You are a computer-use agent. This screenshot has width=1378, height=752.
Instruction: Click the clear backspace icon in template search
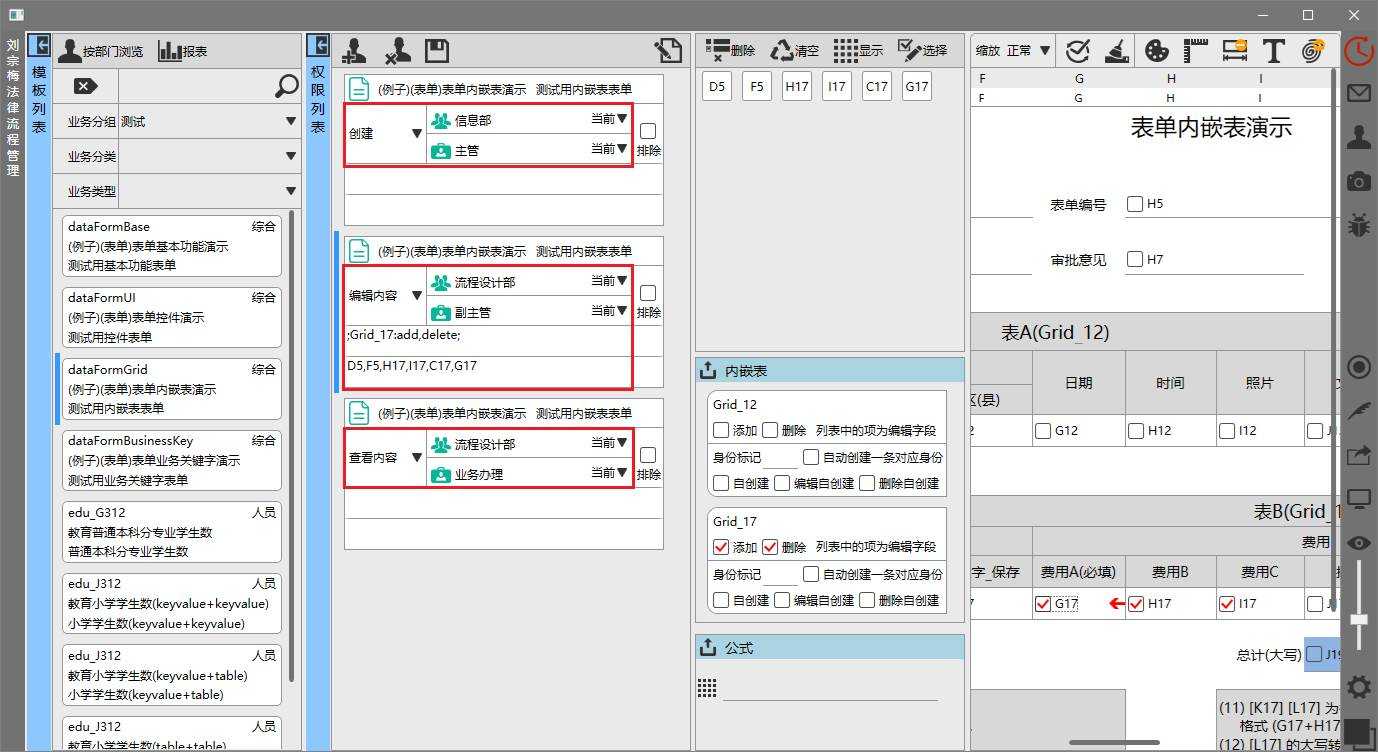(86, 86)
